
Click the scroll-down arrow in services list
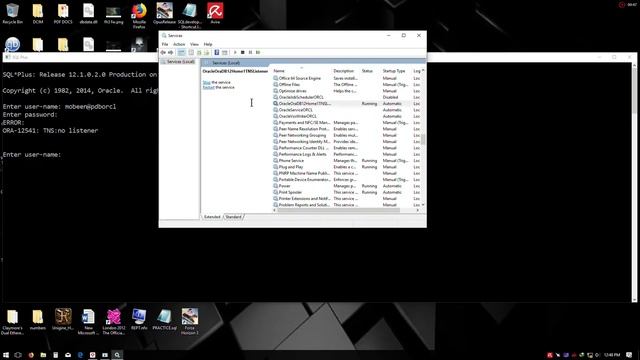[423, 204]
